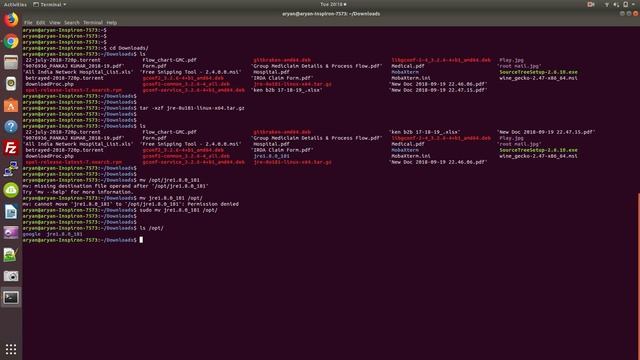
Task: Open LibreOffice Writer document dock icon
Action: point(11,212)
